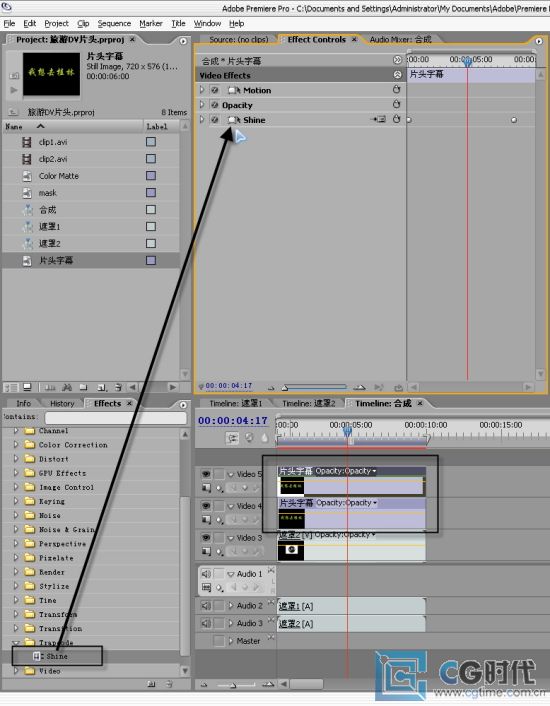
Task: Toggle the Shine effect on/off icon
Action: [215, 120]
